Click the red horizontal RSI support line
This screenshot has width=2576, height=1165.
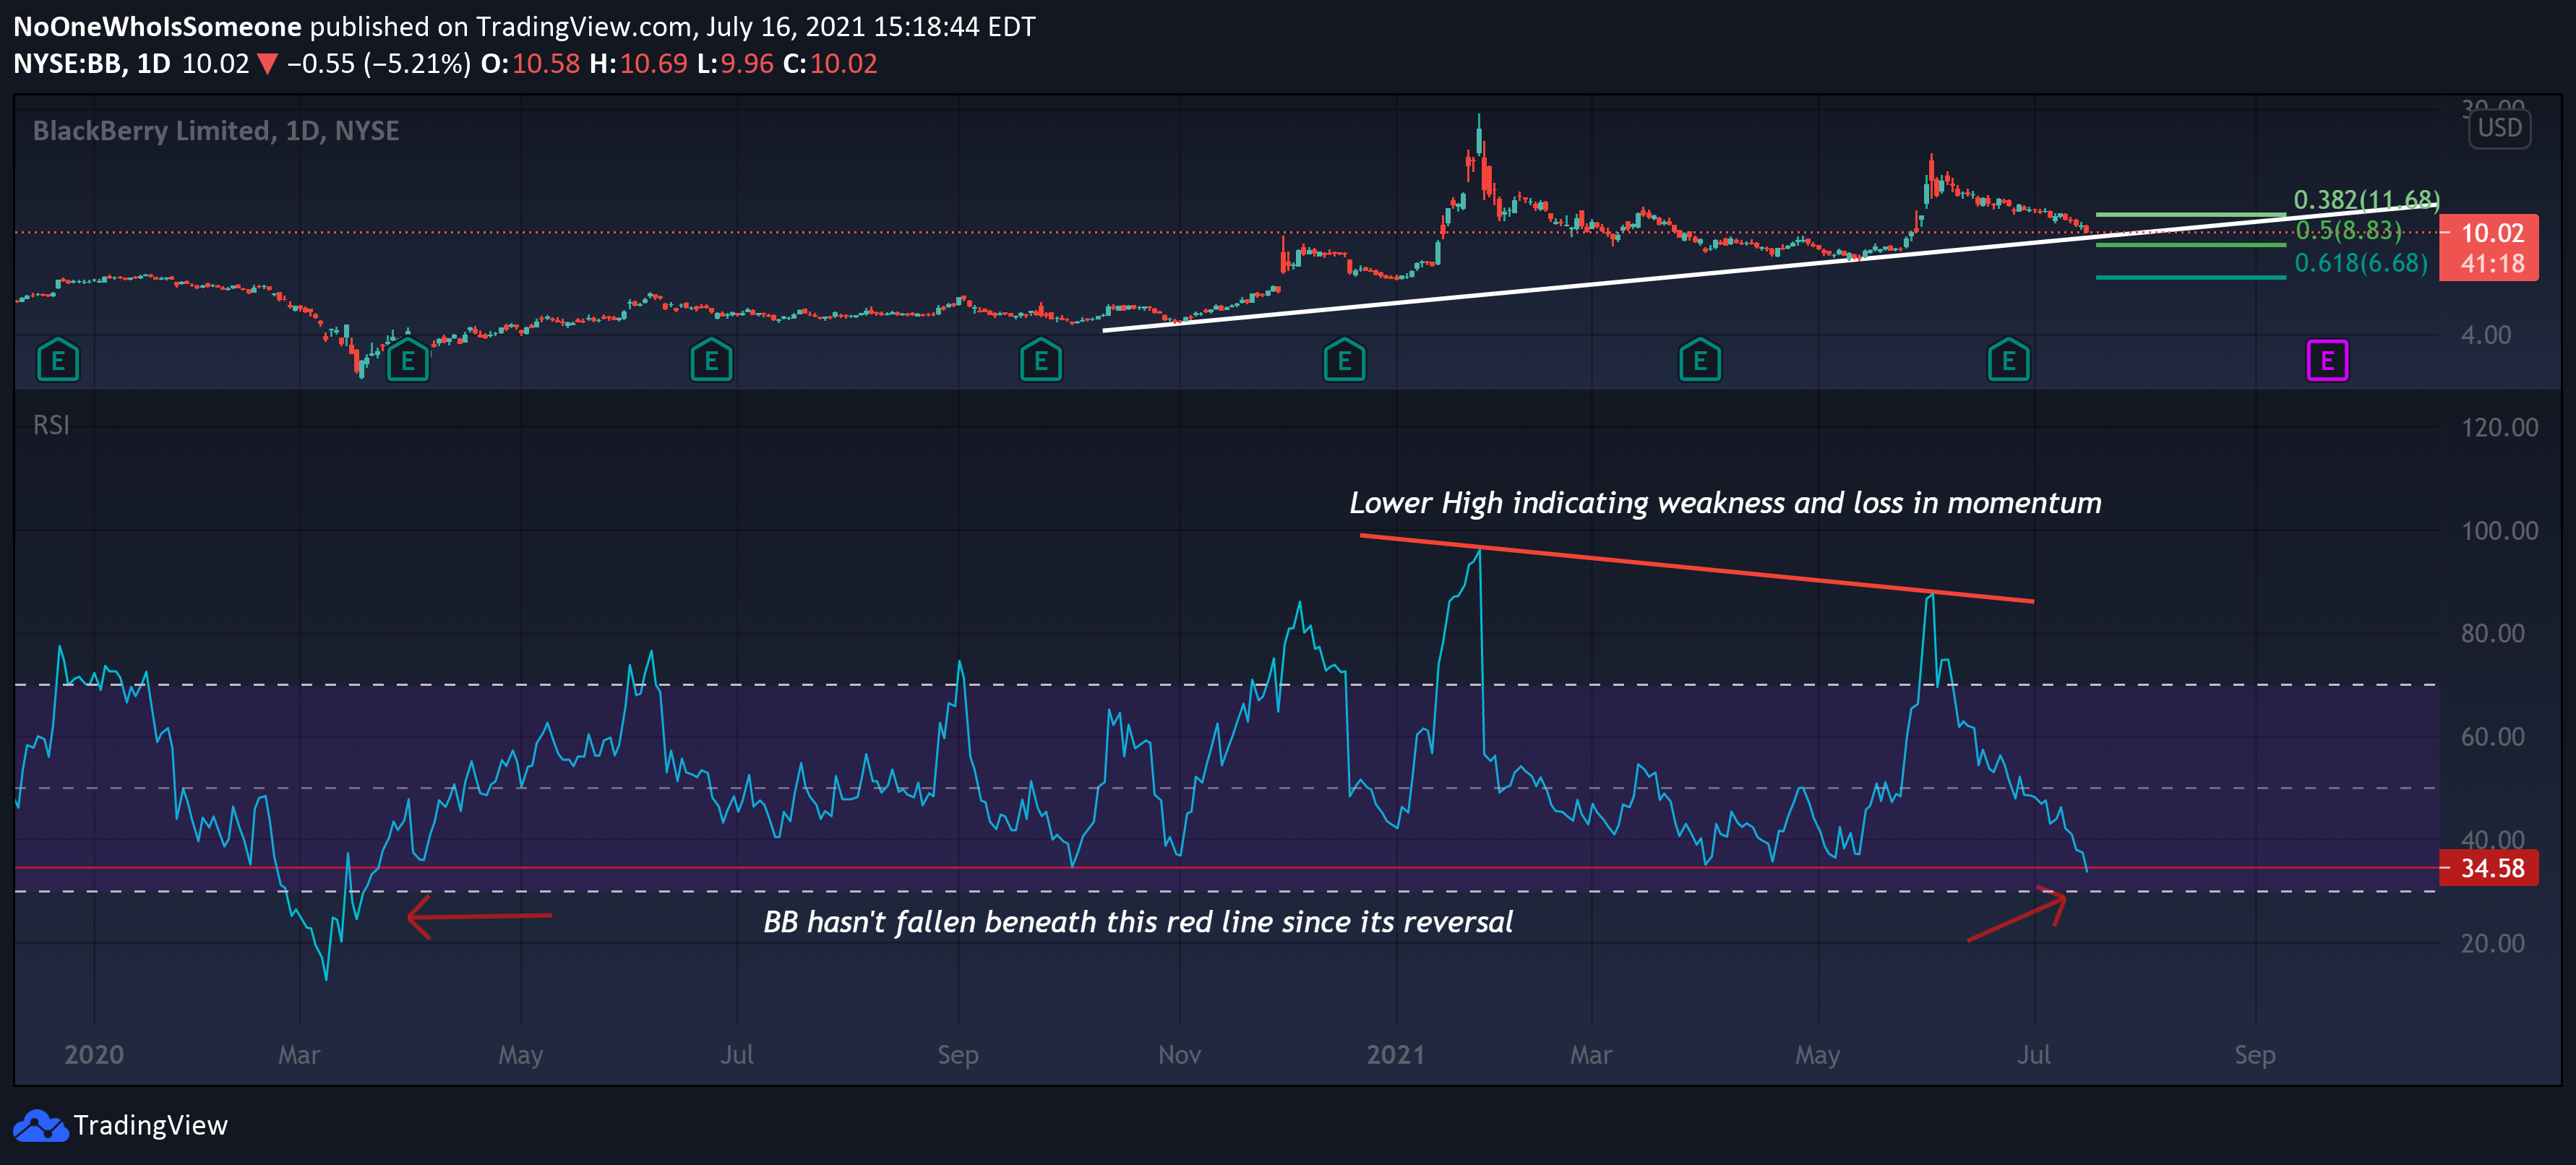(1226, 868)
